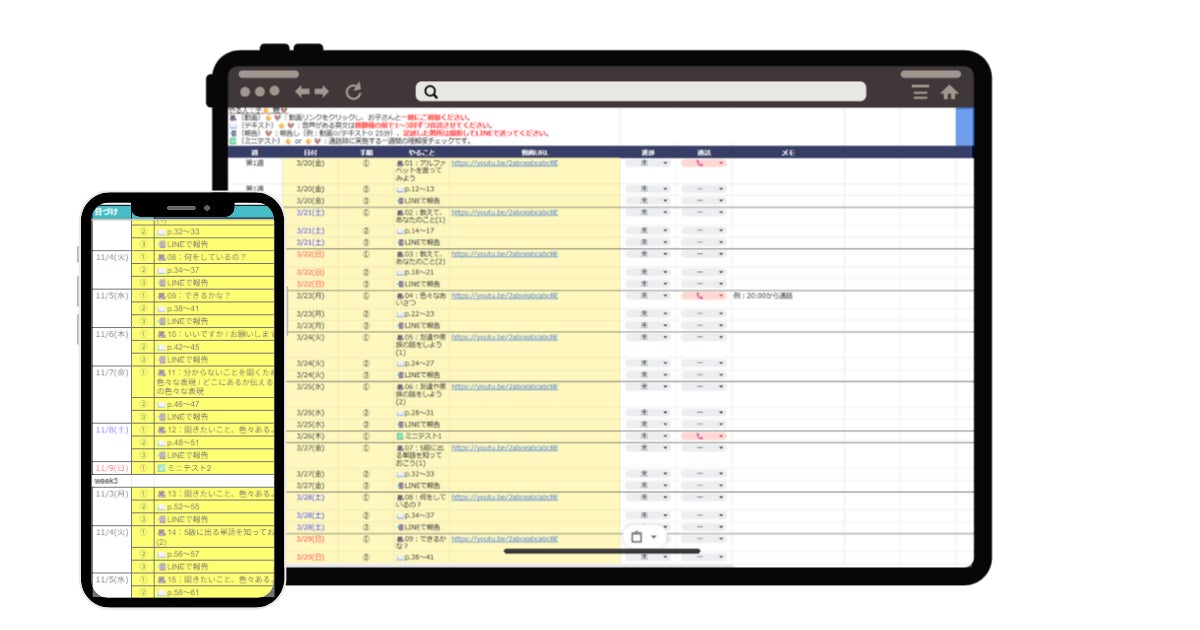Click the browser forward arrow on tablet
This screenshot has width=1200, height=630.
point(322,92)
